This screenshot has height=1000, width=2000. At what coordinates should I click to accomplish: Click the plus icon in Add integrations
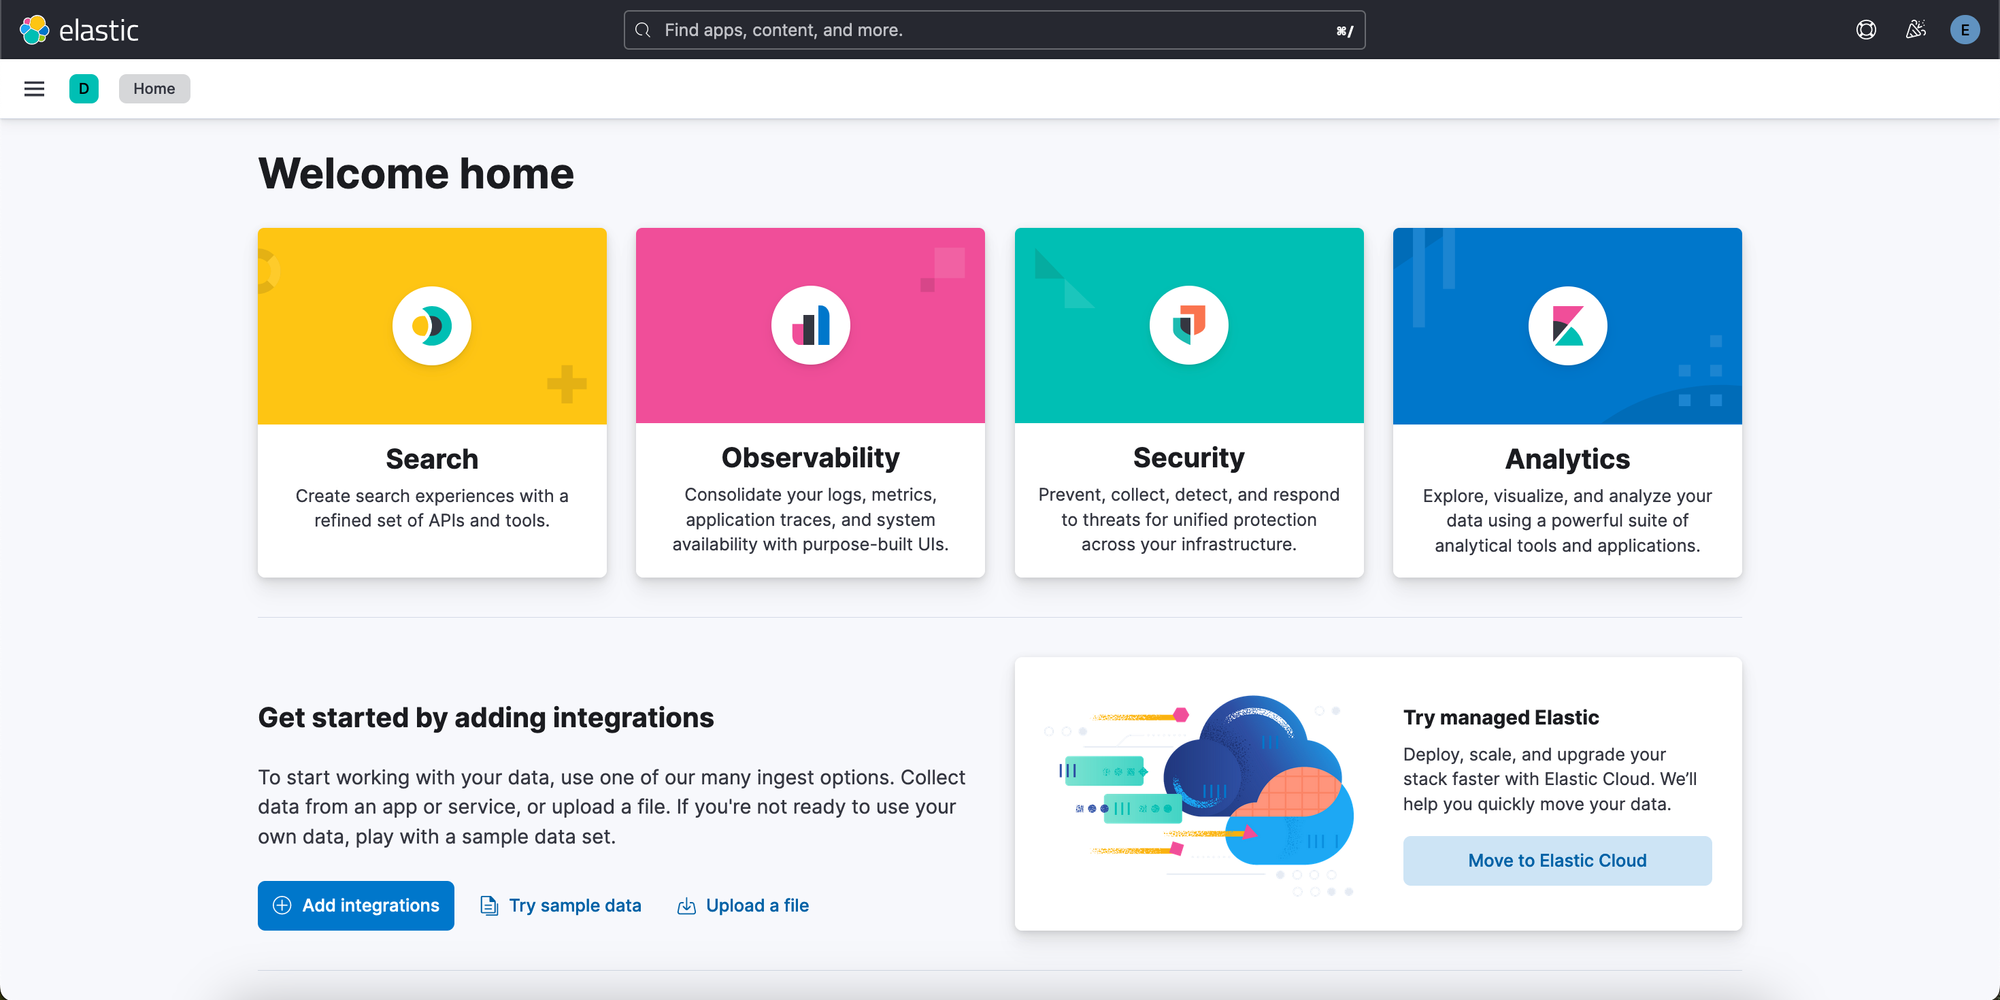[x=282, y=906]
